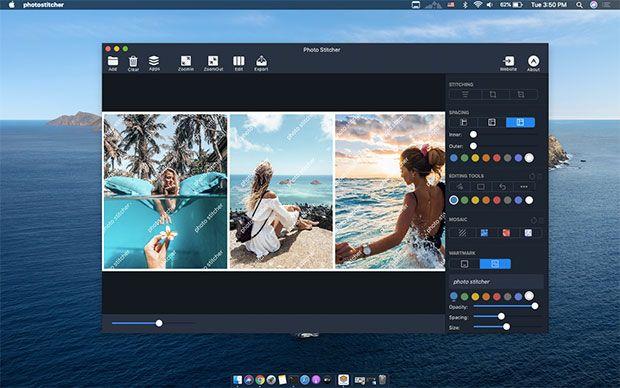Open the three-dots option in Editing Tools
This screenshot has width=620, height=388.
[x=524, y=187]
